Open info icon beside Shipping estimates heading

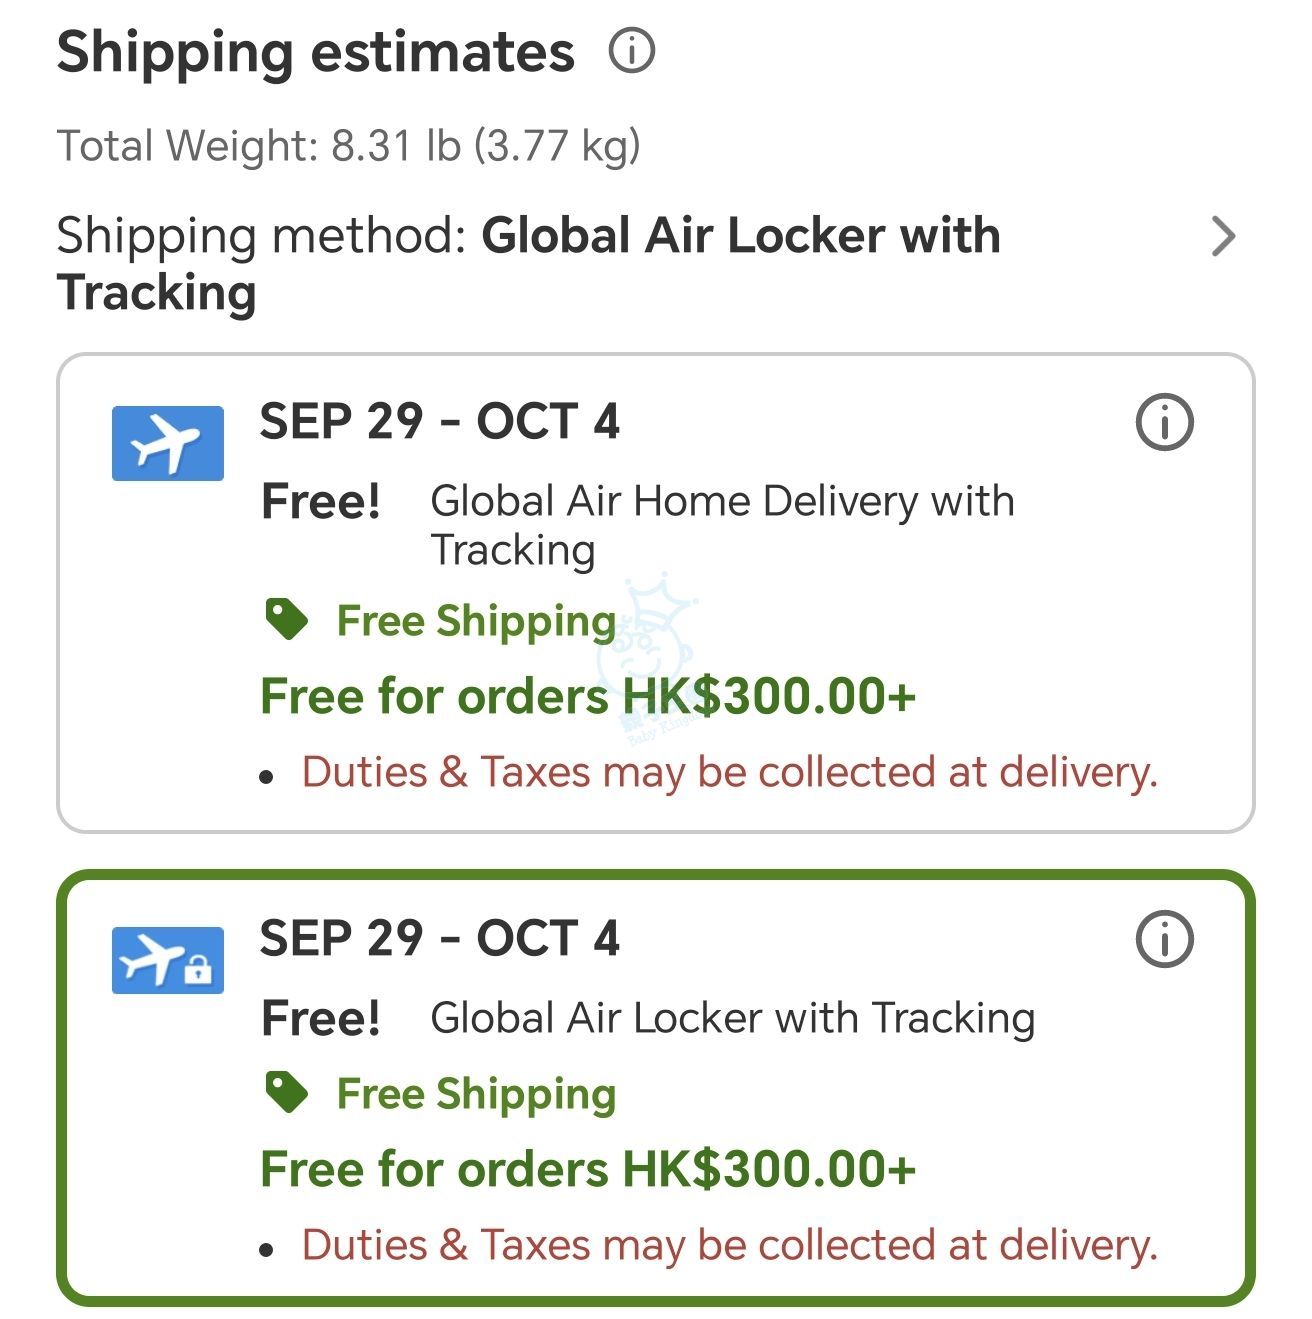tap(631, 50)
